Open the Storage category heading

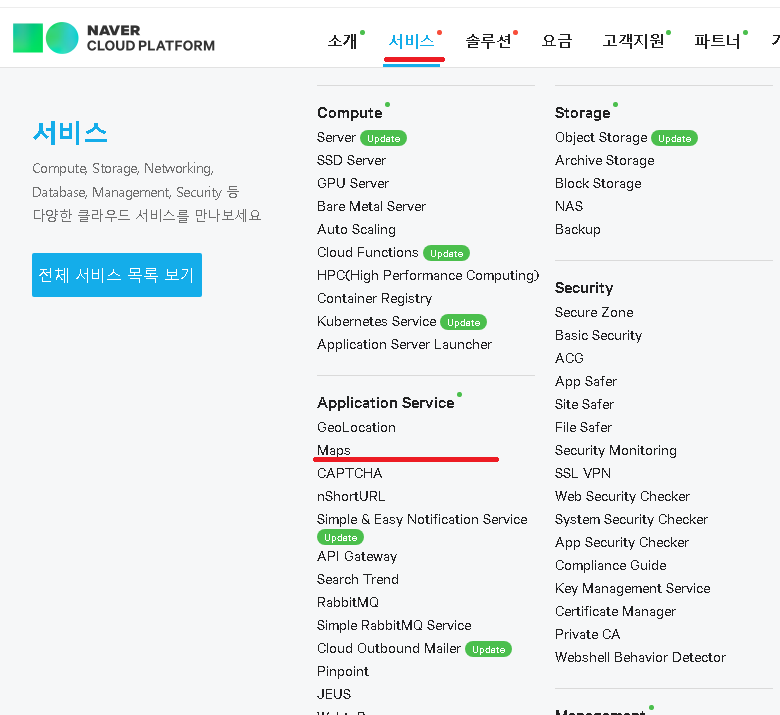pos(583,113)
